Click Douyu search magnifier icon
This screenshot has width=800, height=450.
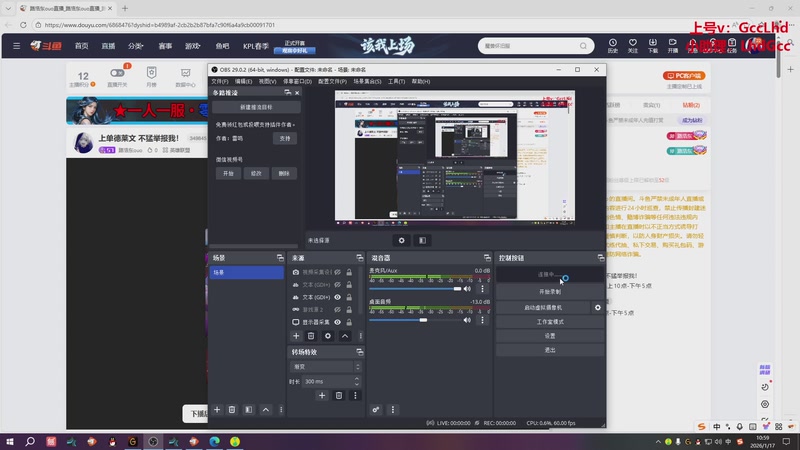[583, 46]
